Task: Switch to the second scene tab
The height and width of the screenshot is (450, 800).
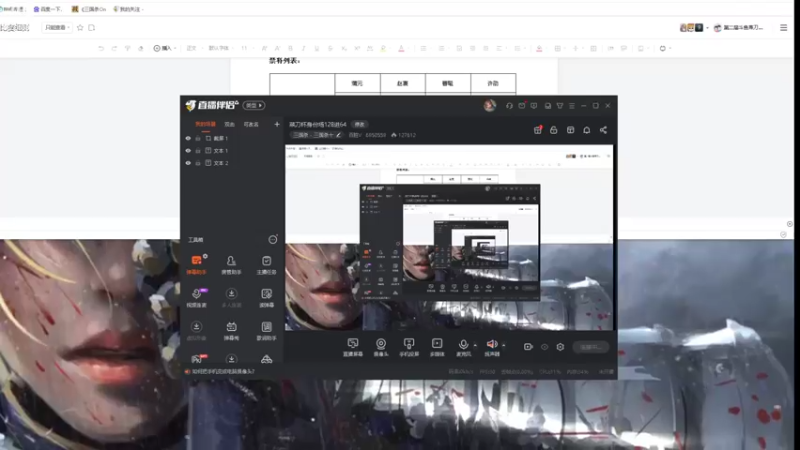Action: coord(230,124)
